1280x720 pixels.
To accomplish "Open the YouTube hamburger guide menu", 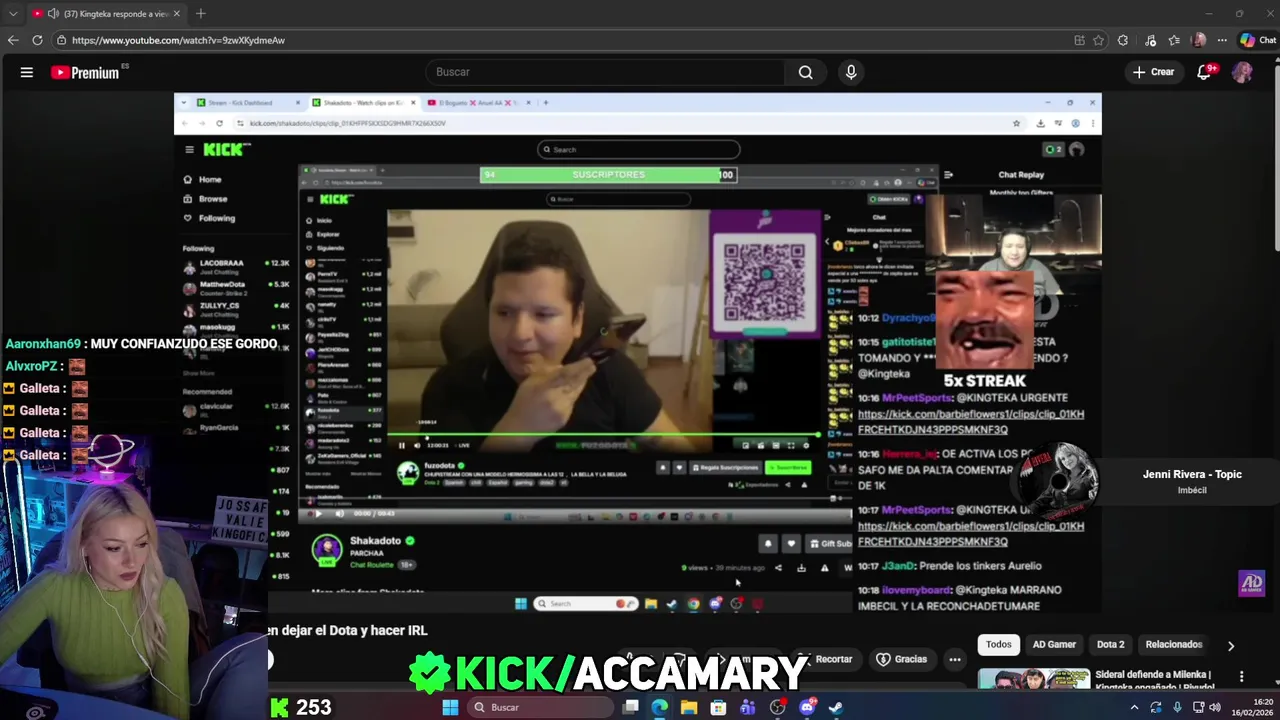I will click(27, 72).
